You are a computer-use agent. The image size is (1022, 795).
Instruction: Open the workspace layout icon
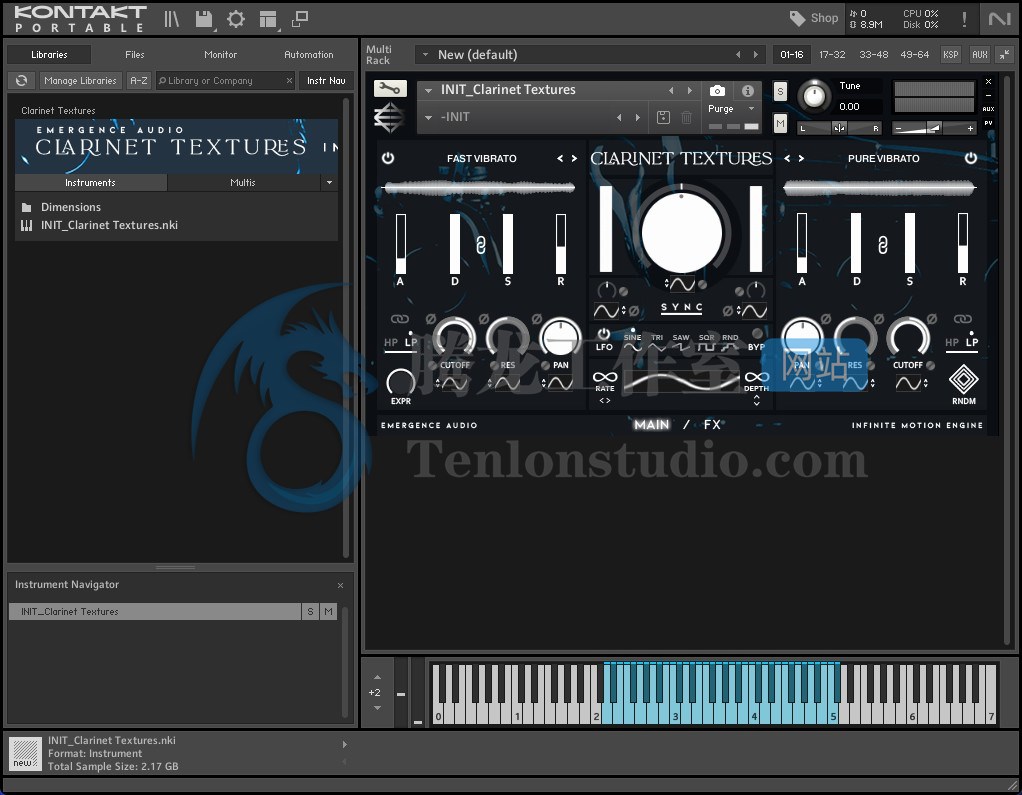pyautogui.click(x=268, y=20)
